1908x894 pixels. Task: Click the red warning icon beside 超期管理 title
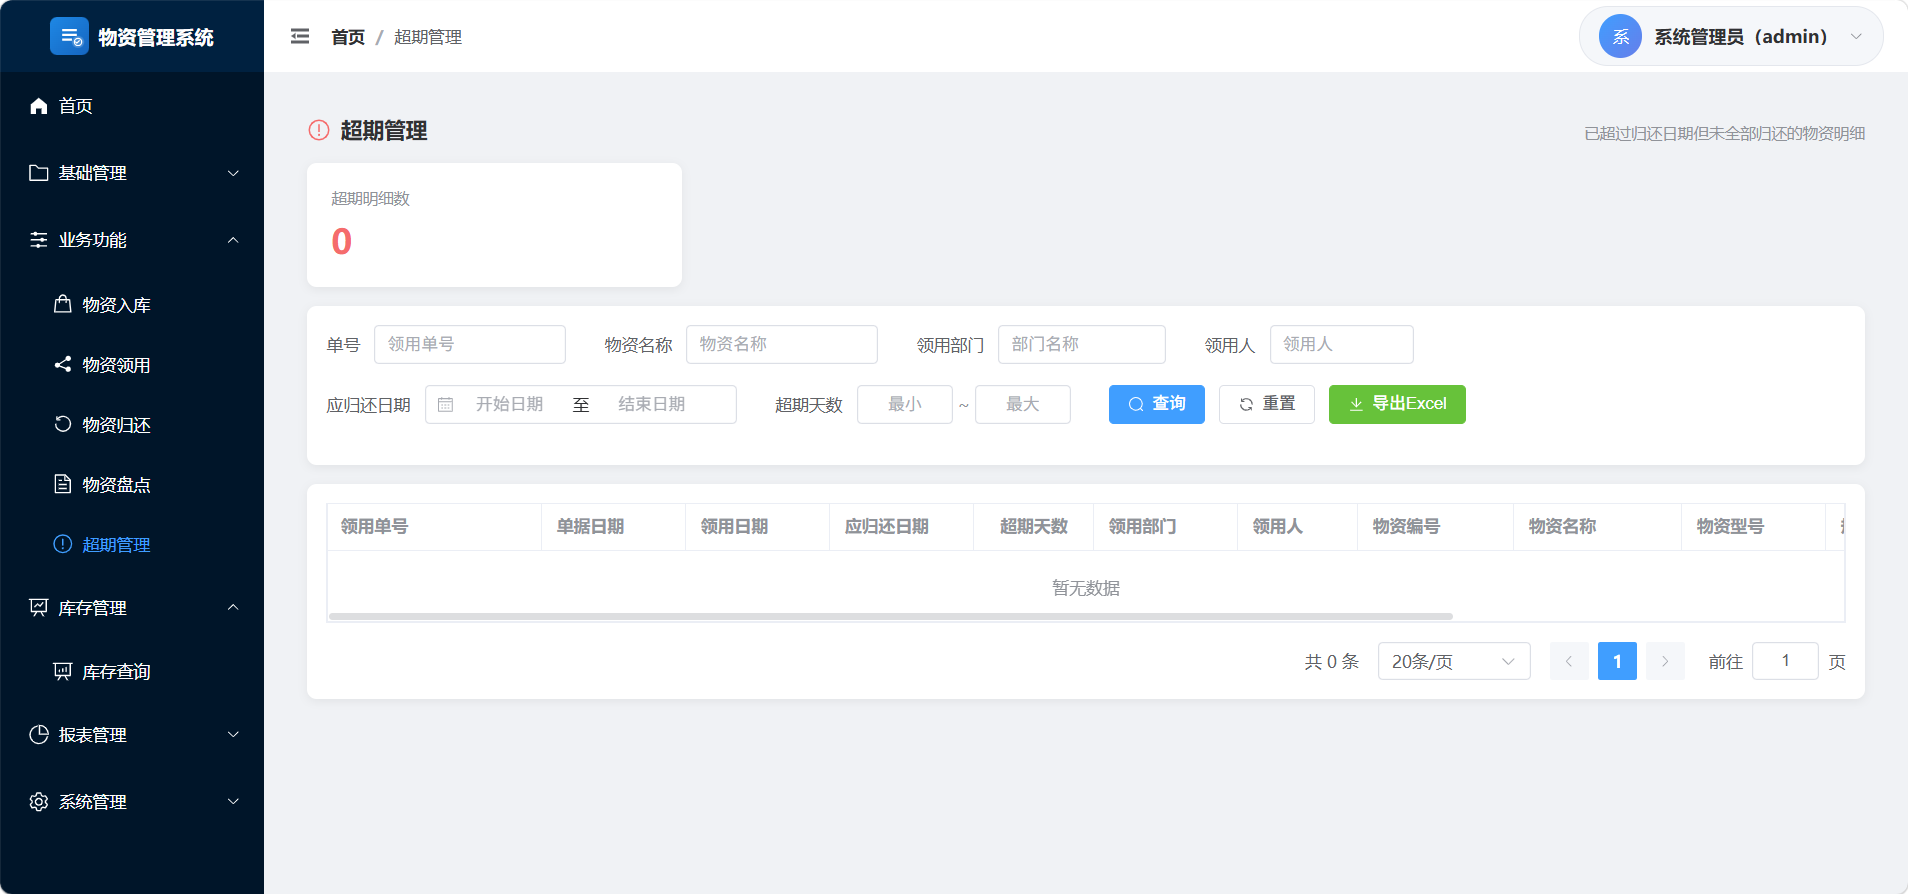click(x=319, y=130)
